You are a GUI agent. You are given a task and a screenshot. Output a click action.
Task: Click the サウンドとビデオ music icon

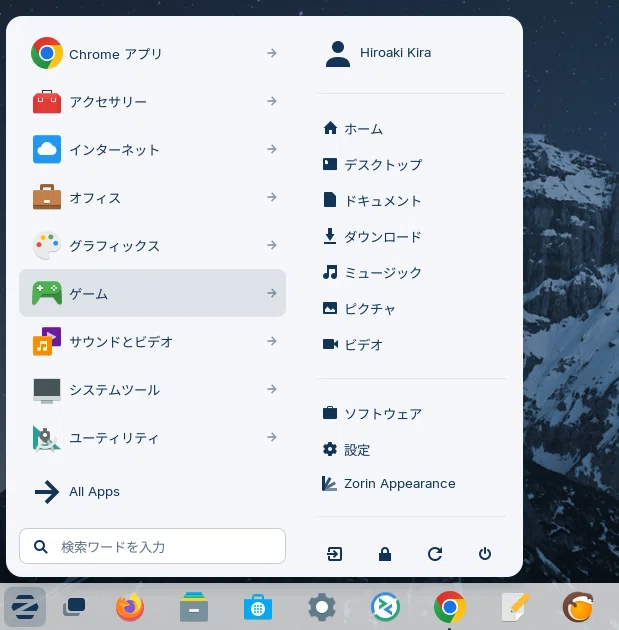[x=47, y=342]
